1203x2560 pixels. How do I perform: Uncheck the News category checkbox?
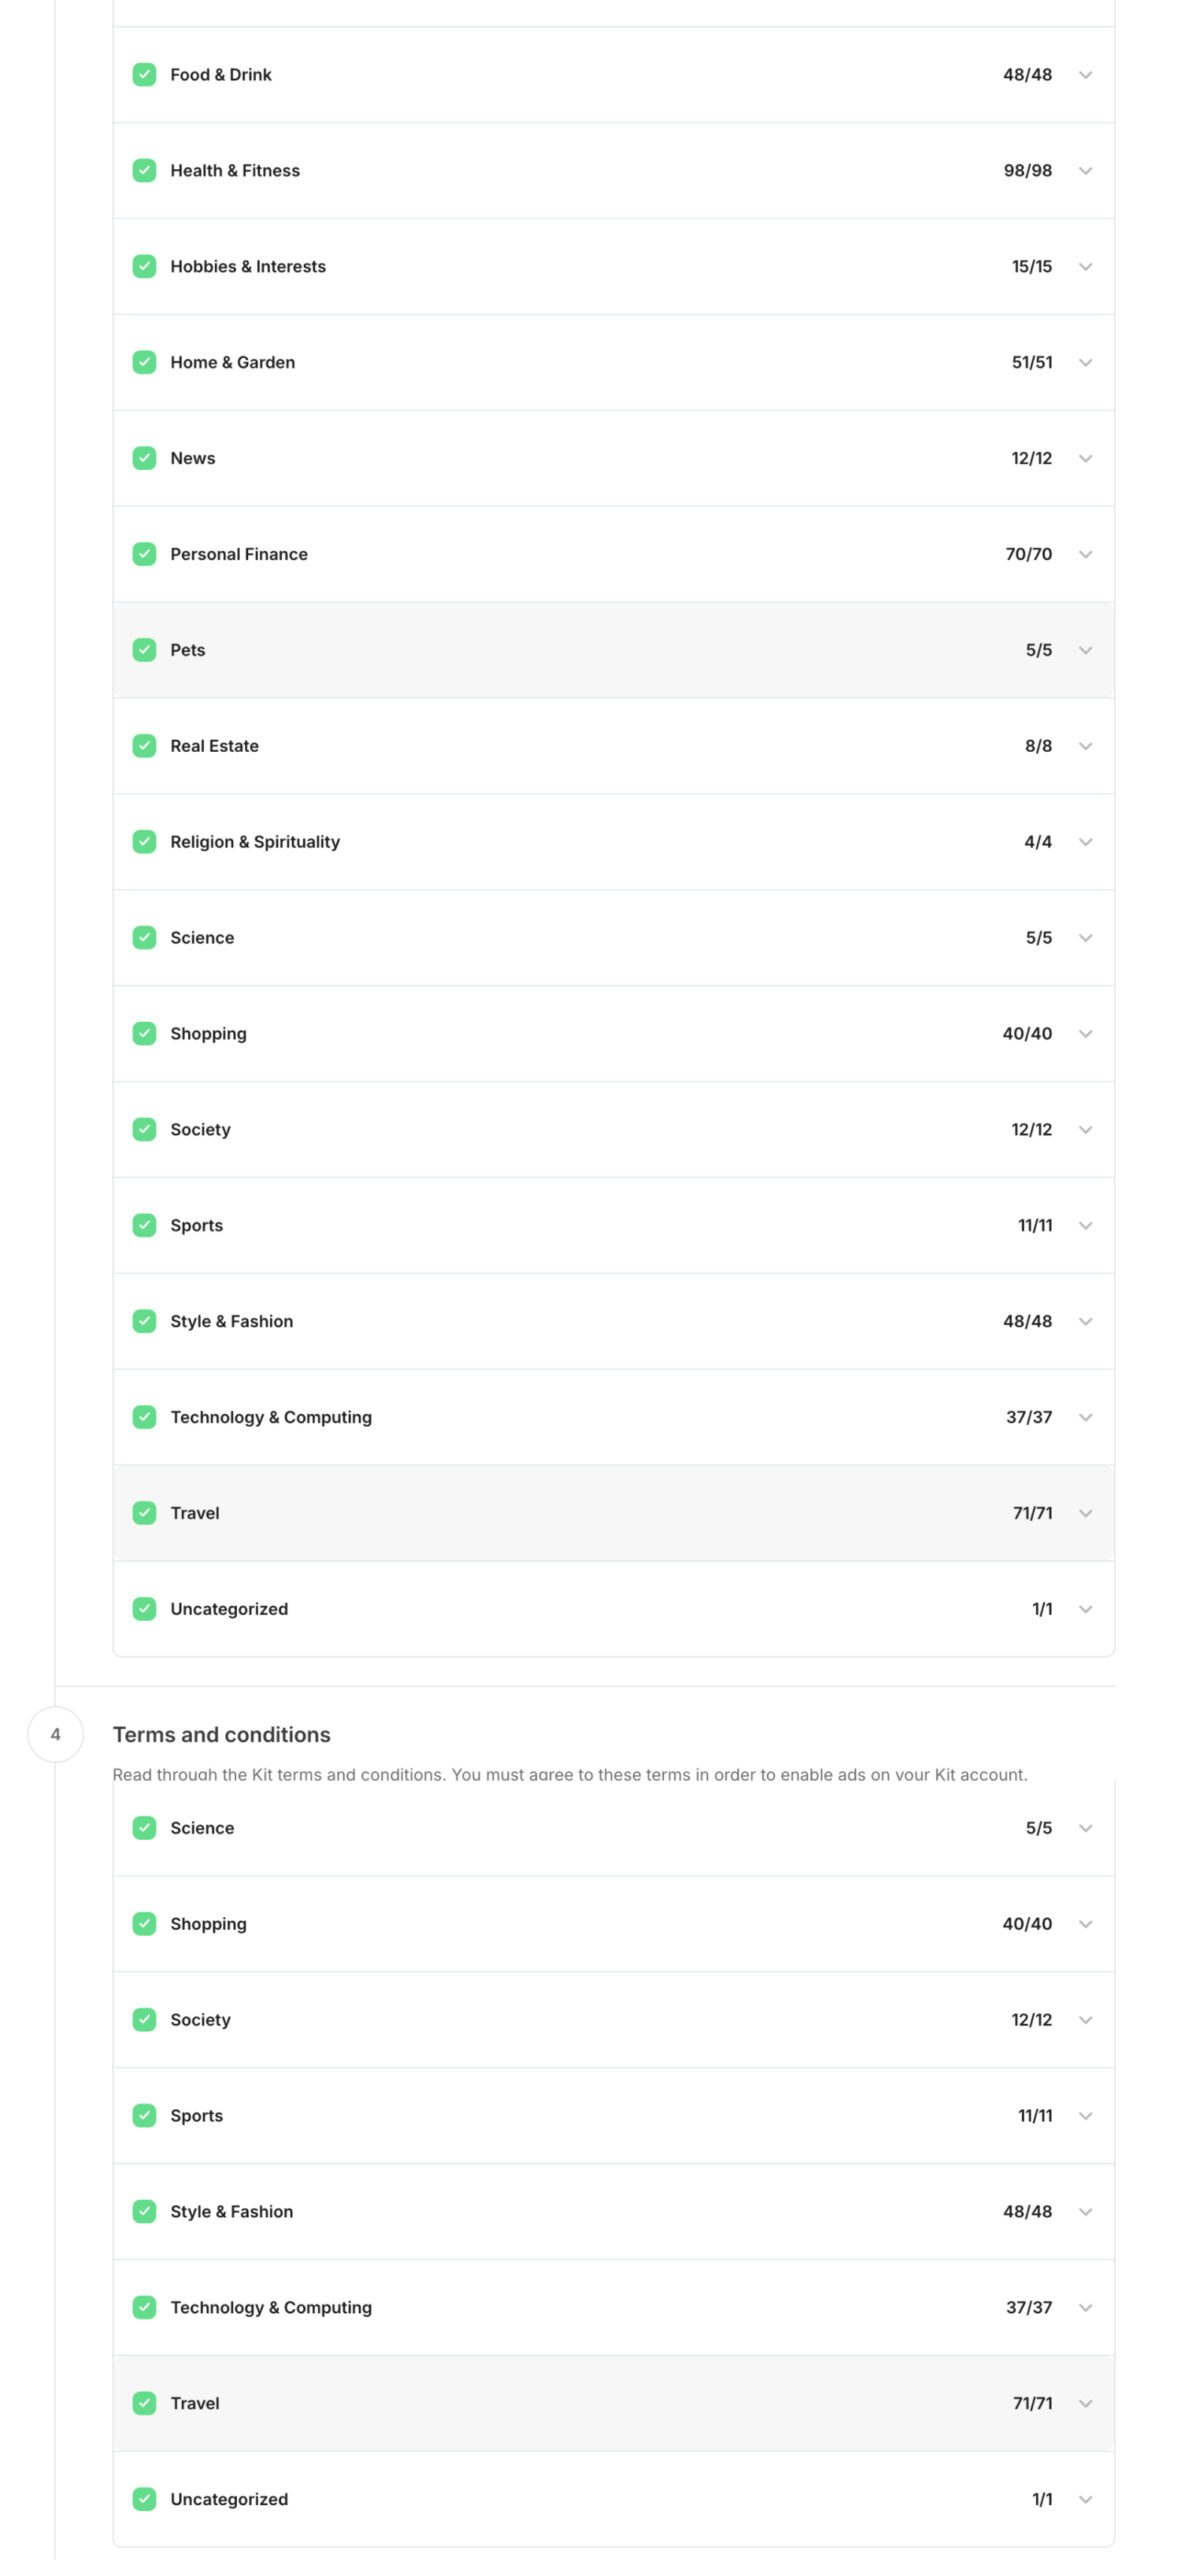point(144,459)
